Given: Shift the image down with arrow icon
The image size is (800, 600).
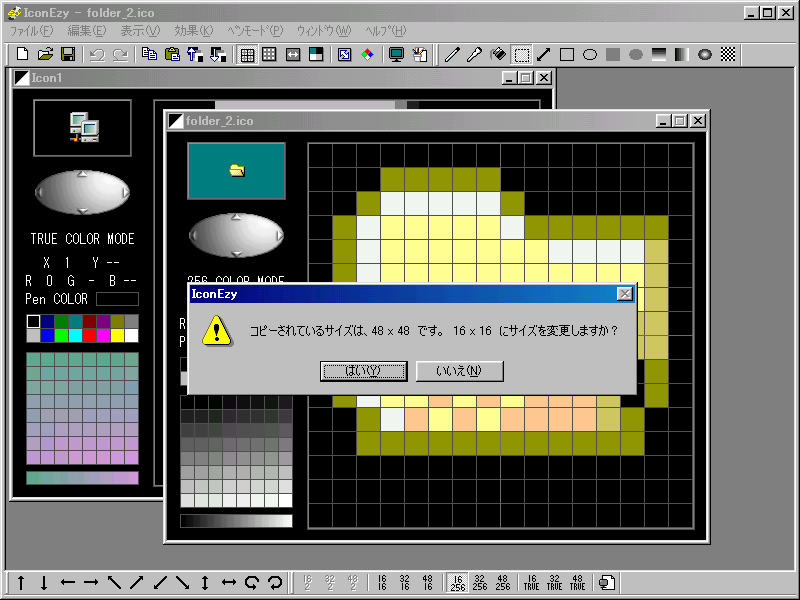Looking at the screenshot, I should pyautogui.click(x=44, y=583).
